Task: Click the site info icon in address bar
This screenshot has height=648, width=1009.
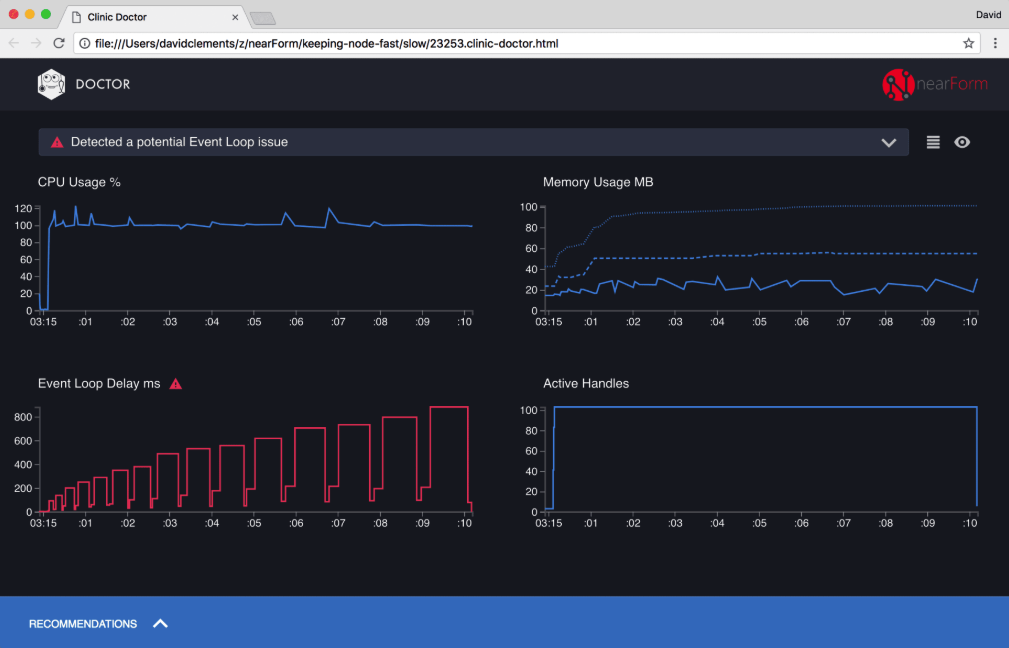Action: coord(84,44)
